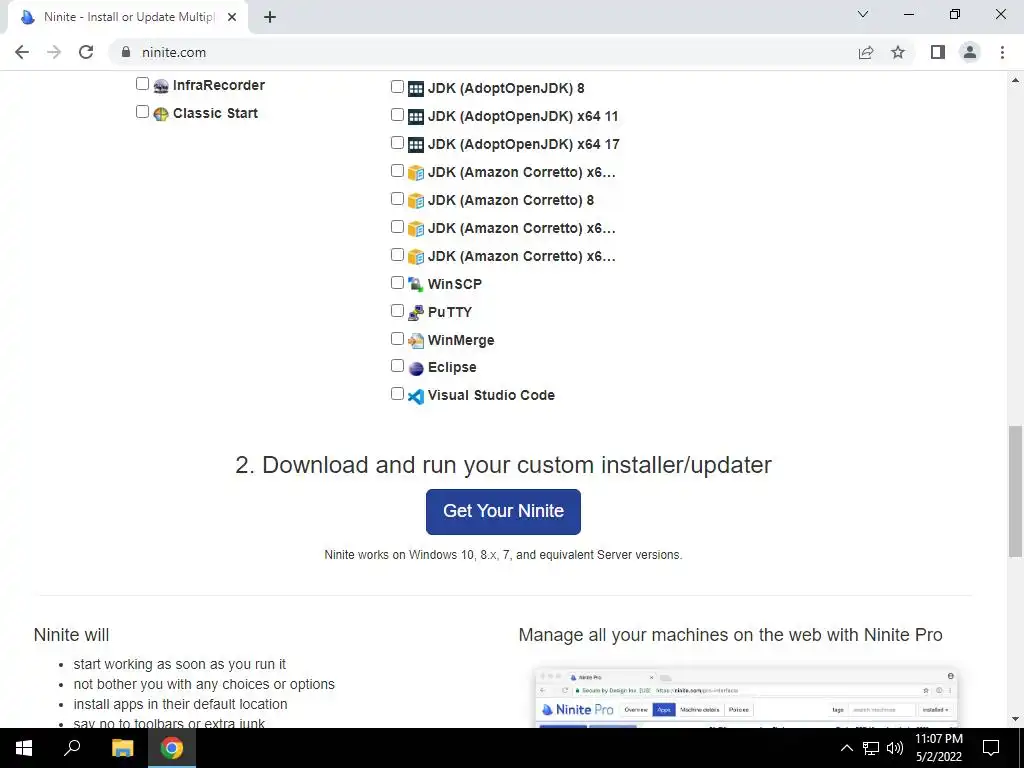Click the WinMerge app icon
1024x768 pixels.
[x=415, y=341]
